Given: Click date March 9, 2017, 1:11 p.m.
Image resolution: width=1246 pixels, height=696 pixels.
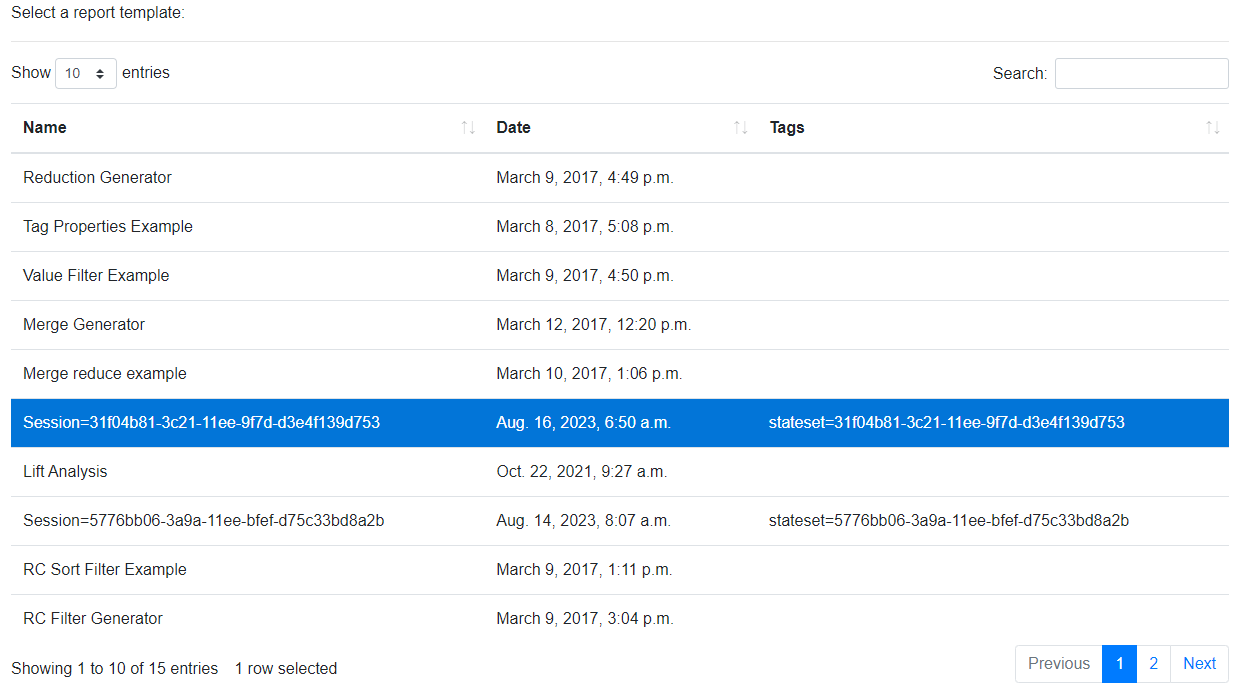Looking at the screenshot, I should tap(584, 570).
